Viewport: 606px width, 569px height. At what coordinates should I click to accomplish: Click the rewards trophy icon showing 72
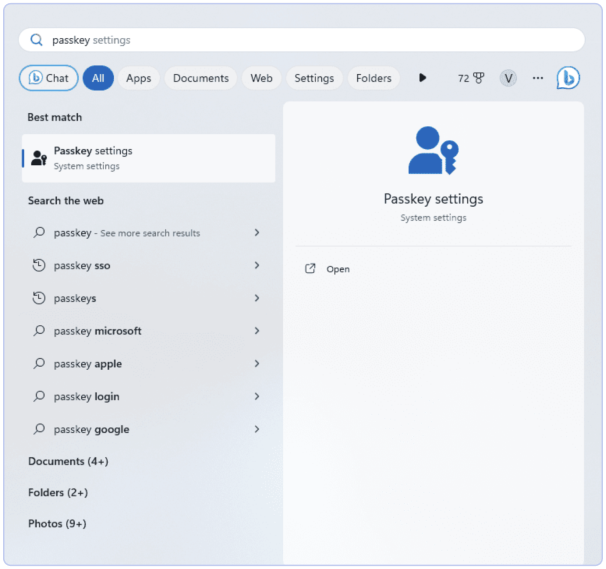coord(478,78)
